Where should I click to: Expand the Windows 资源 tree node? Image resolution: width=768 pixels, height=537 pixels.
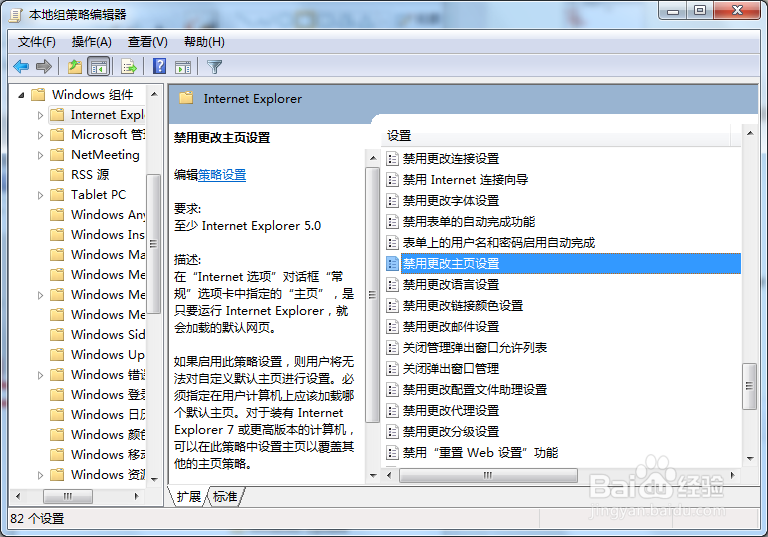(40, 475)
